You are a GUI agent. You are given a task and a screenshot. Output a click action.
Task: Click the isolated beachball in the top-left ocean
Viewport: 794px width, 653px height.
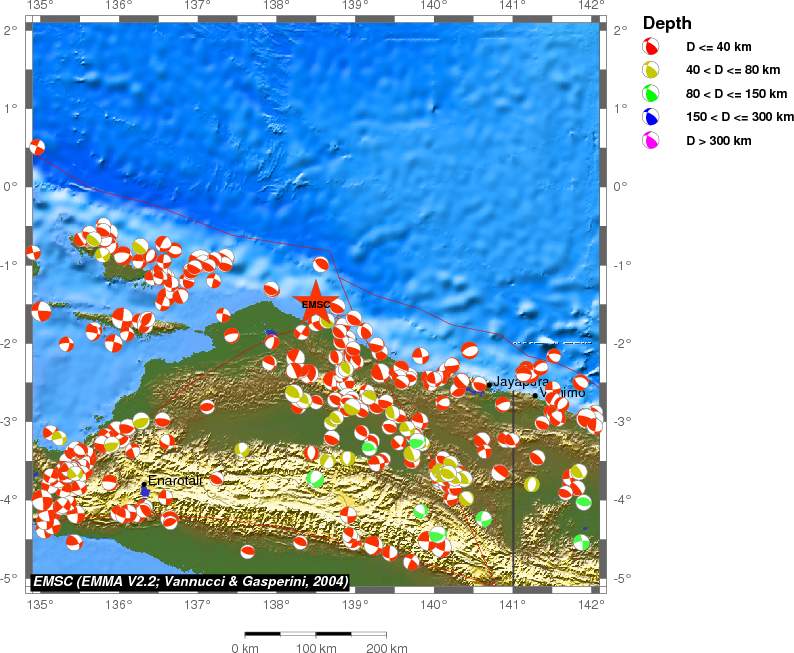click(x=37, y=148)
